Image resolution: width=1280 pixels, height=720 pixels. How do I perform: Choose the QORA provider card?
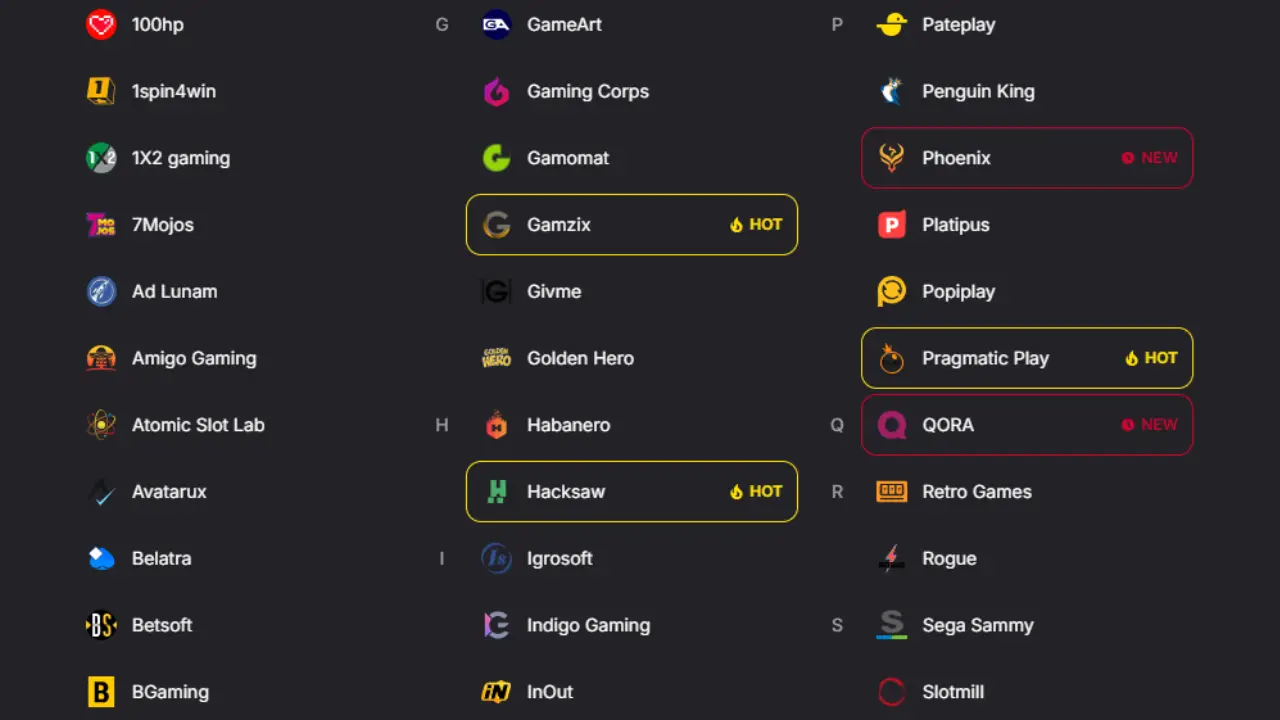point(1026,425)
